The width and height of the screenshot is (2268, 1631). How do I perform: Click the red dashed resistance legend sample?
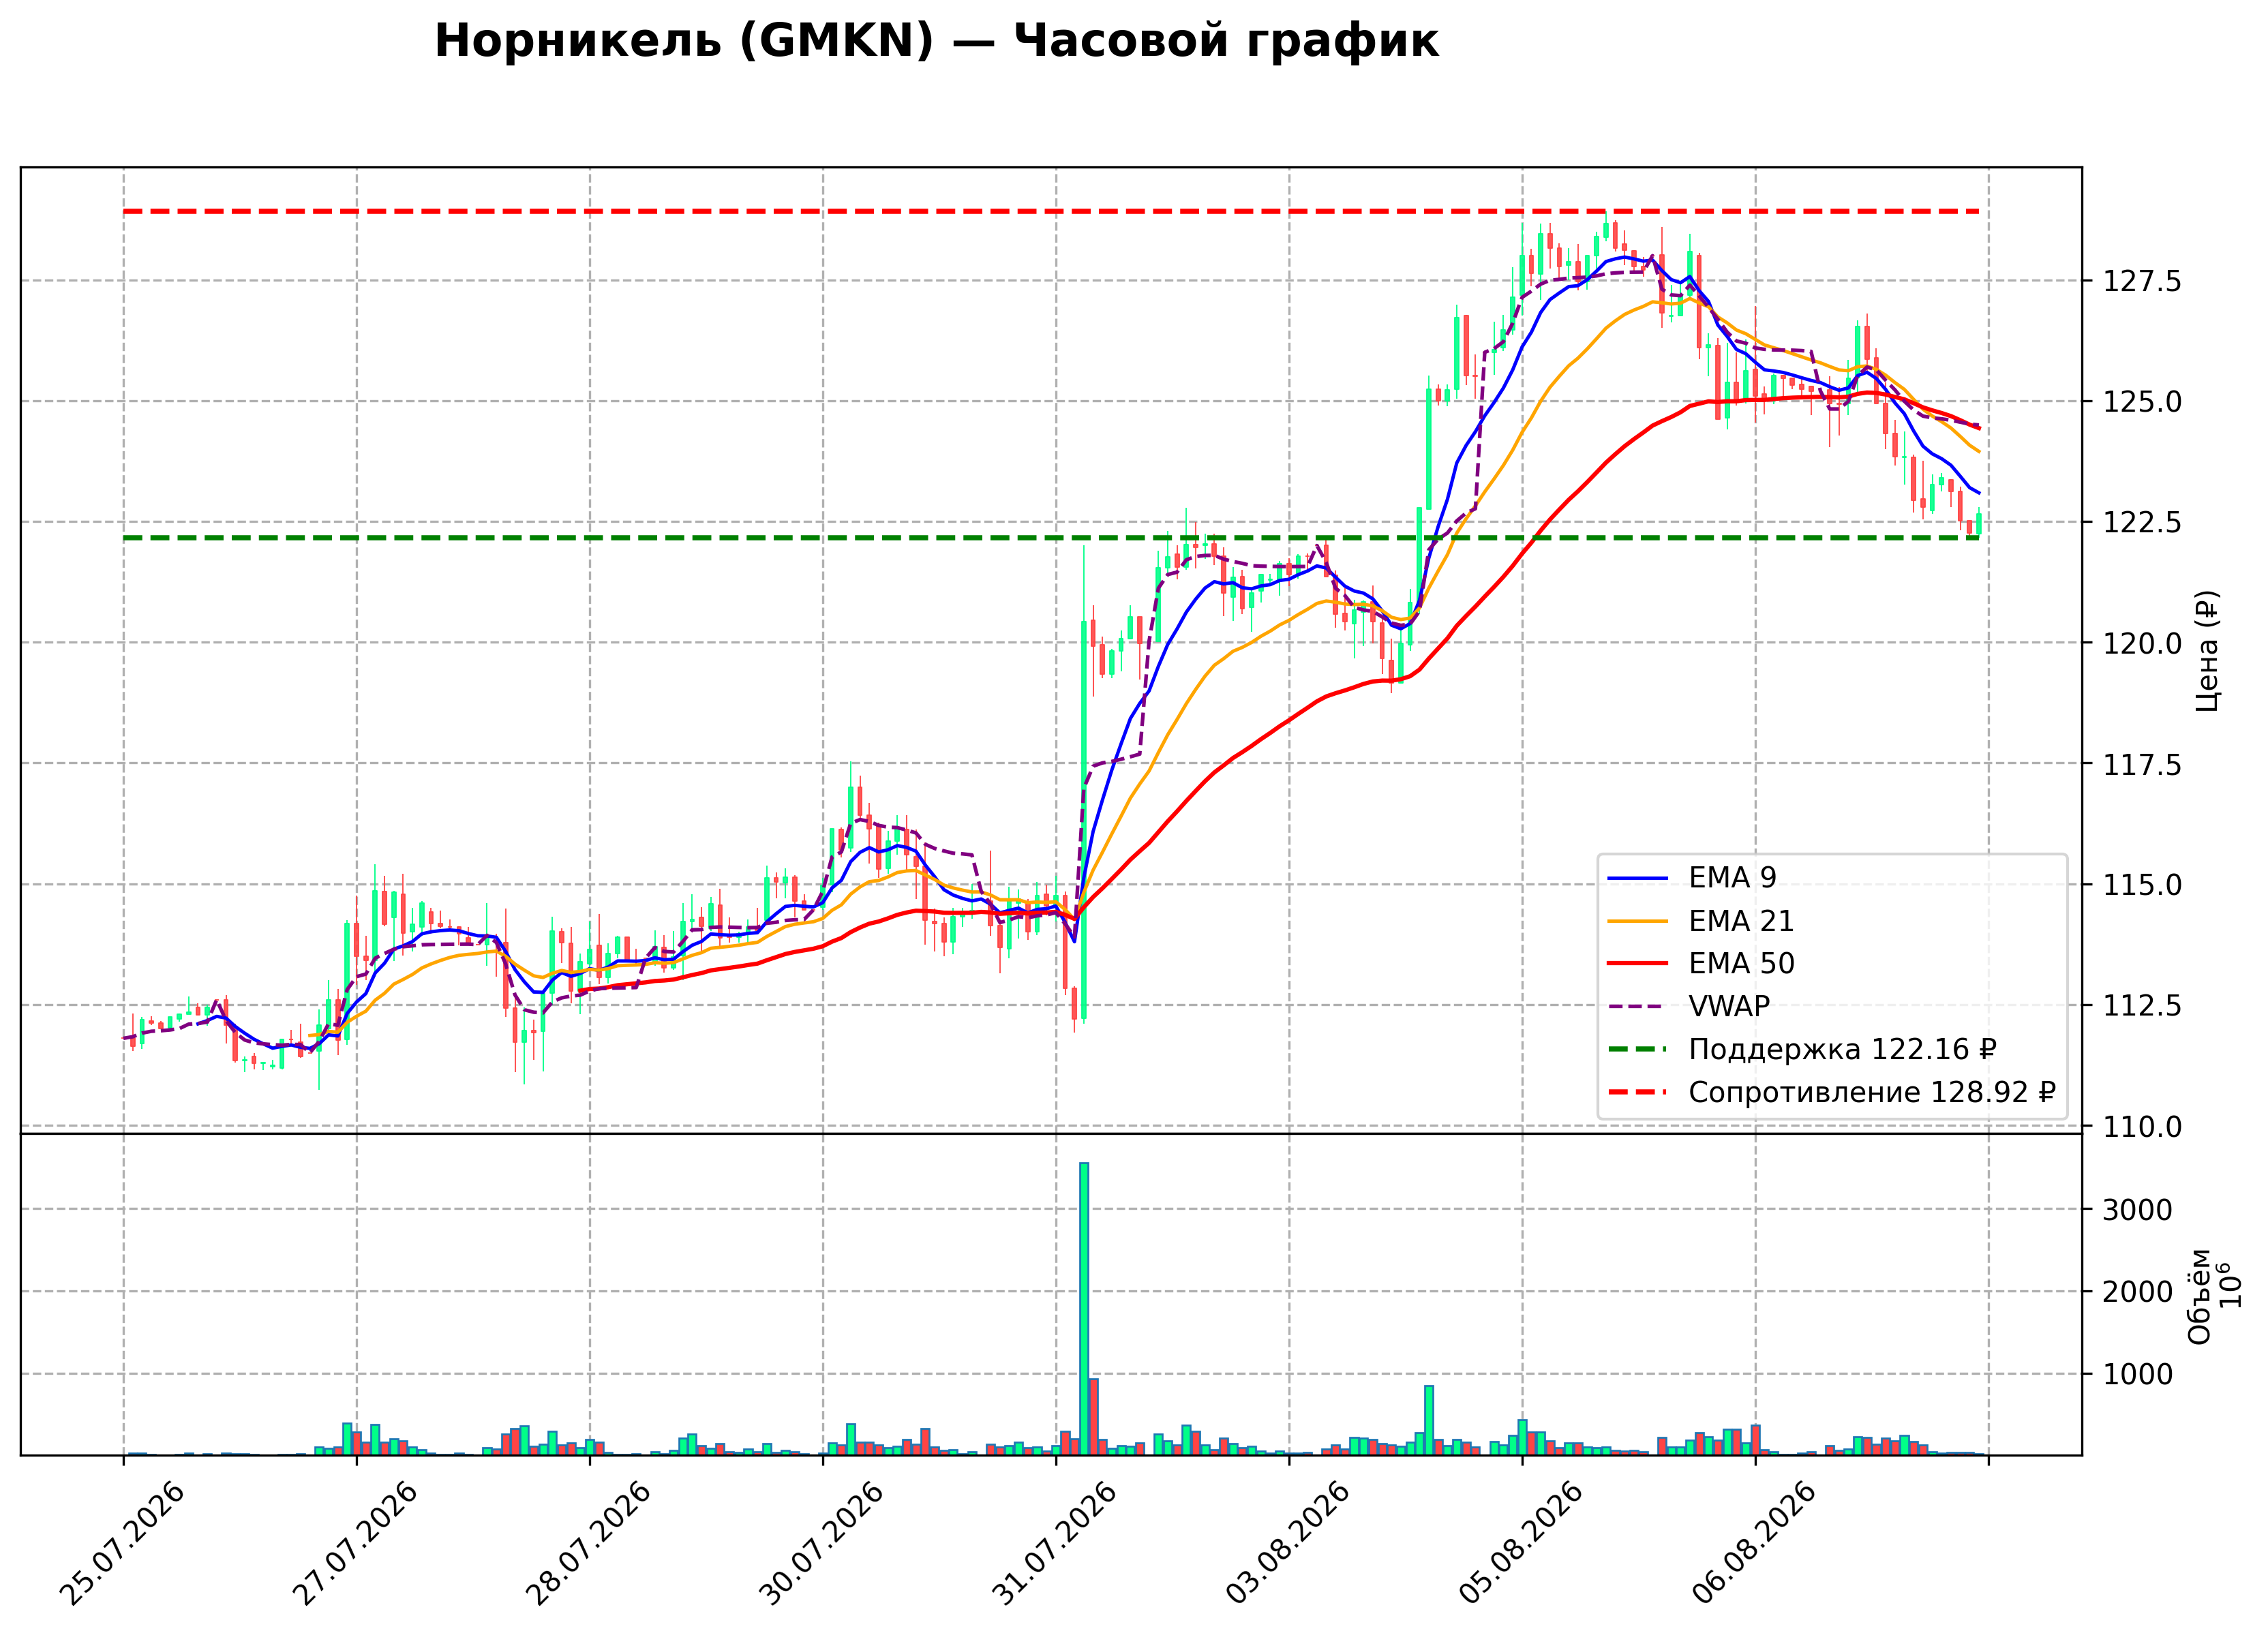(x=1637, y=1093)
